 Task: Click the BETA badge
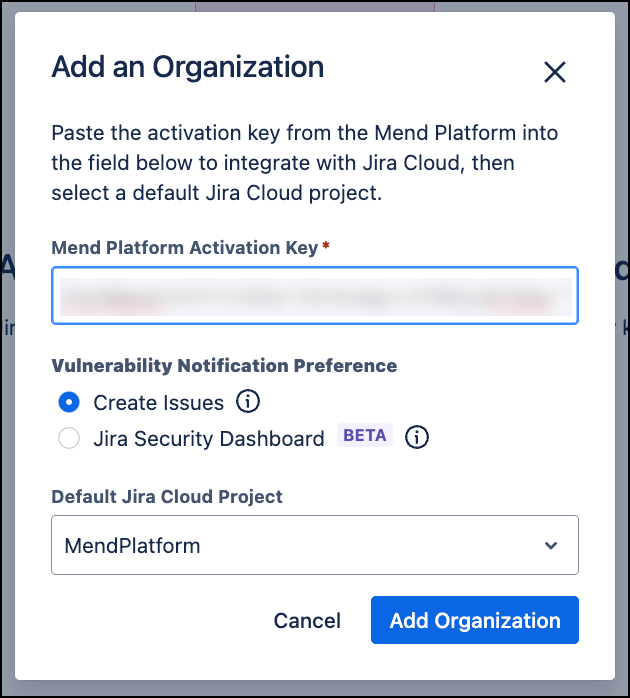coord(365,436)
